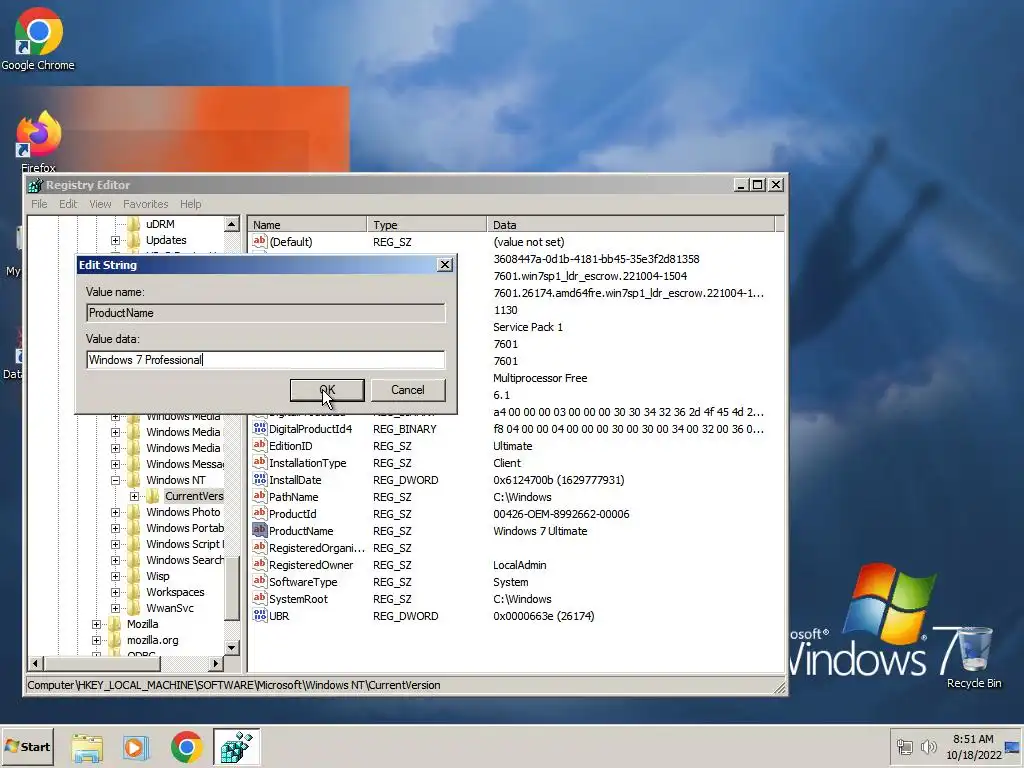Select the InstallationType string icon
The image size is (1024, 768).
pos(259,462)
